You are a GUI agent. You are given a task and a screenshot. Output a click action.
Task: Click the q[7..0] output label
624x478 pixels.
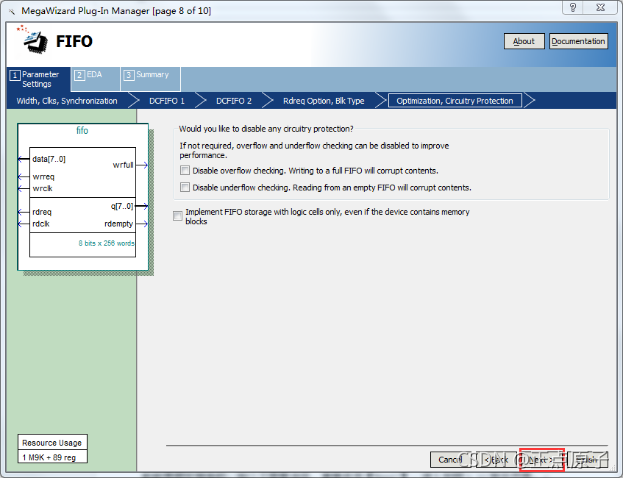coord(122,206)
